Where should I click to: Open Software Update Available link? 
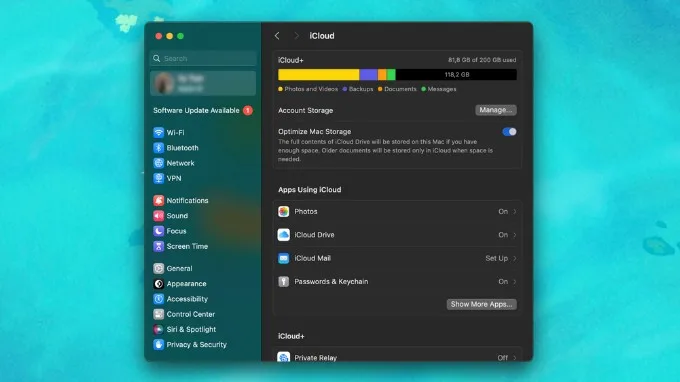[x=196, y=111]
